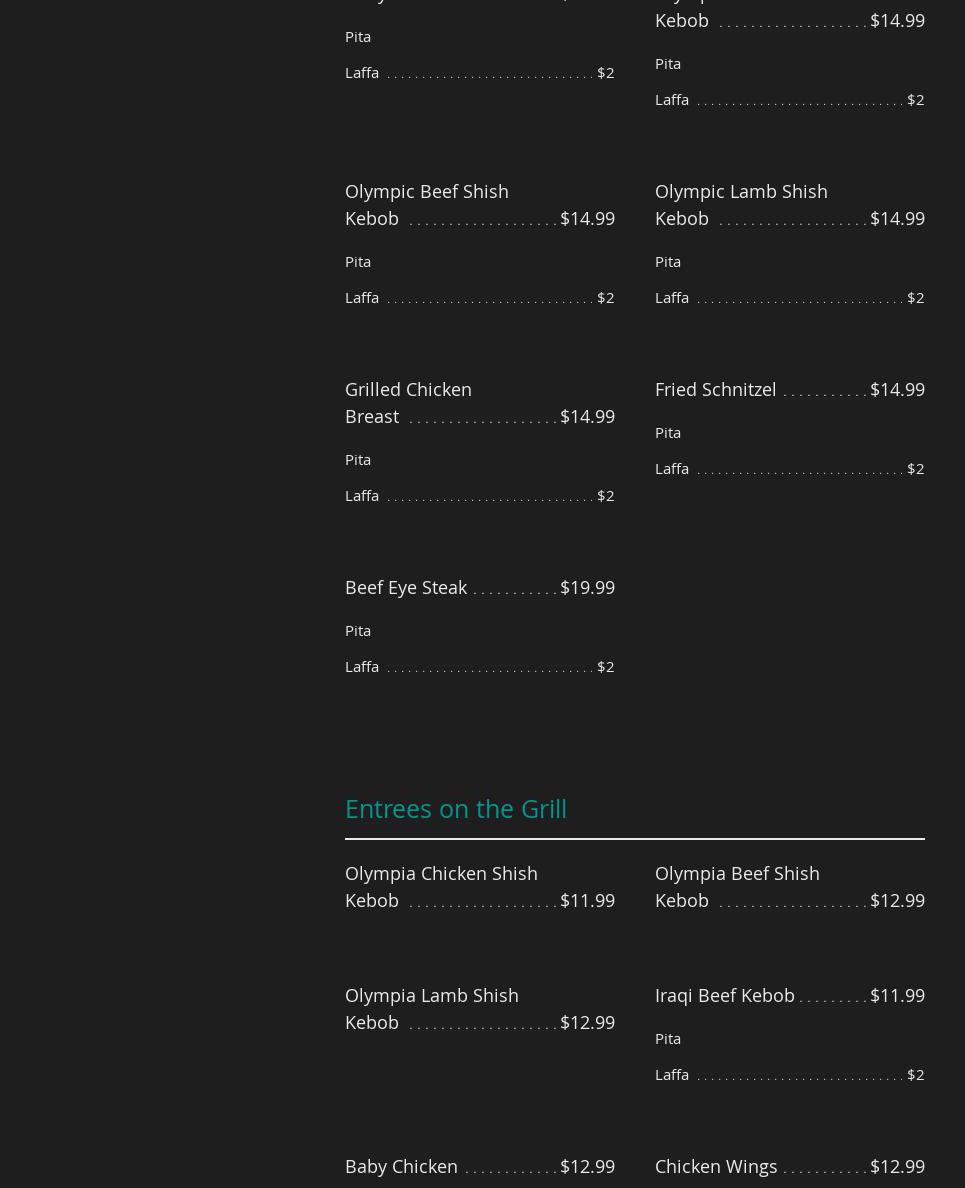
Task: Choose Laffa under Olympic Beef Shish Kebob
Action: point(362,297)
